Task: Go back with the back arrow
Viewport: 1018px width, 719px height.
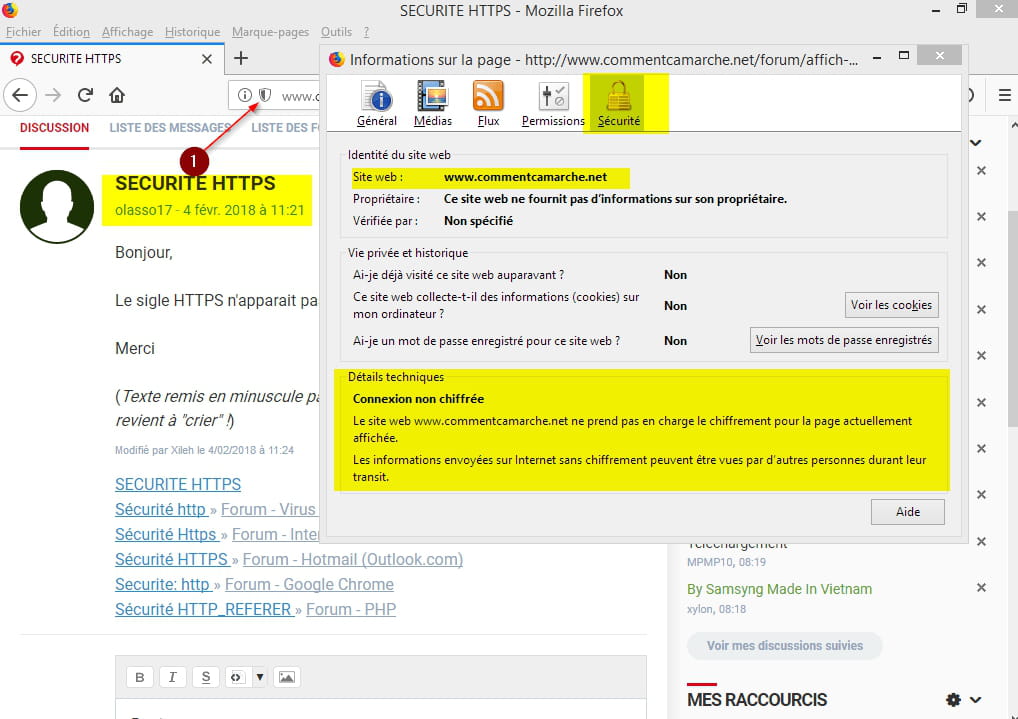Action: click(20, 95)
